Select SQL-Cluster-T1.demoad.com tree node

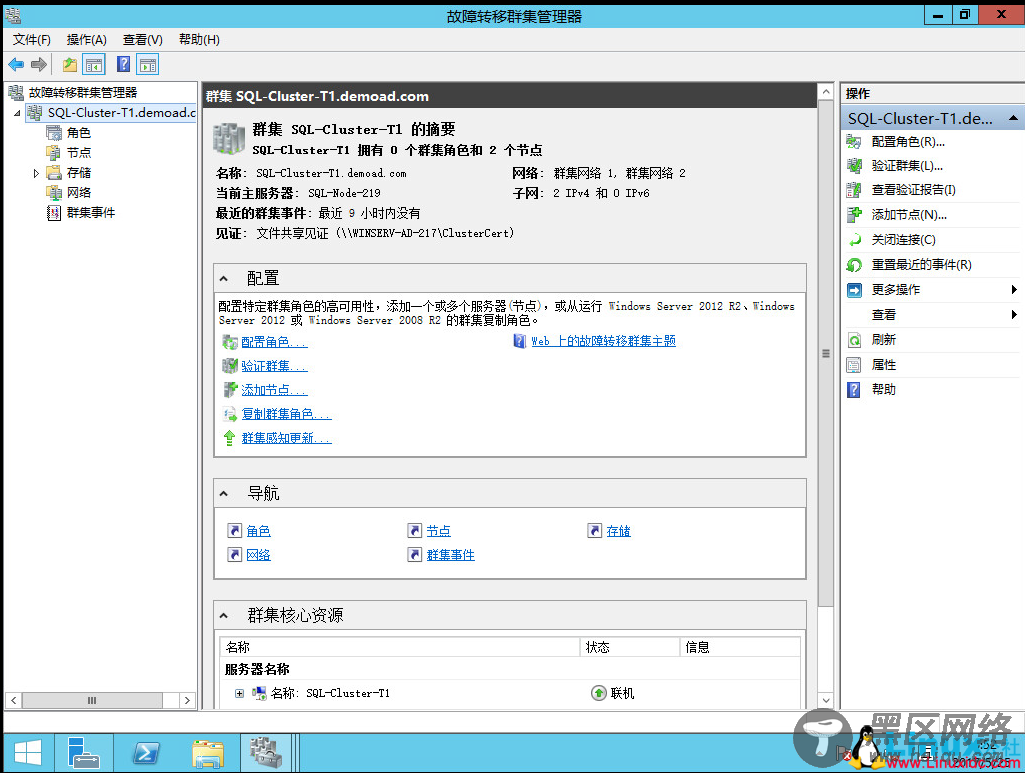[x=122, y=112]
